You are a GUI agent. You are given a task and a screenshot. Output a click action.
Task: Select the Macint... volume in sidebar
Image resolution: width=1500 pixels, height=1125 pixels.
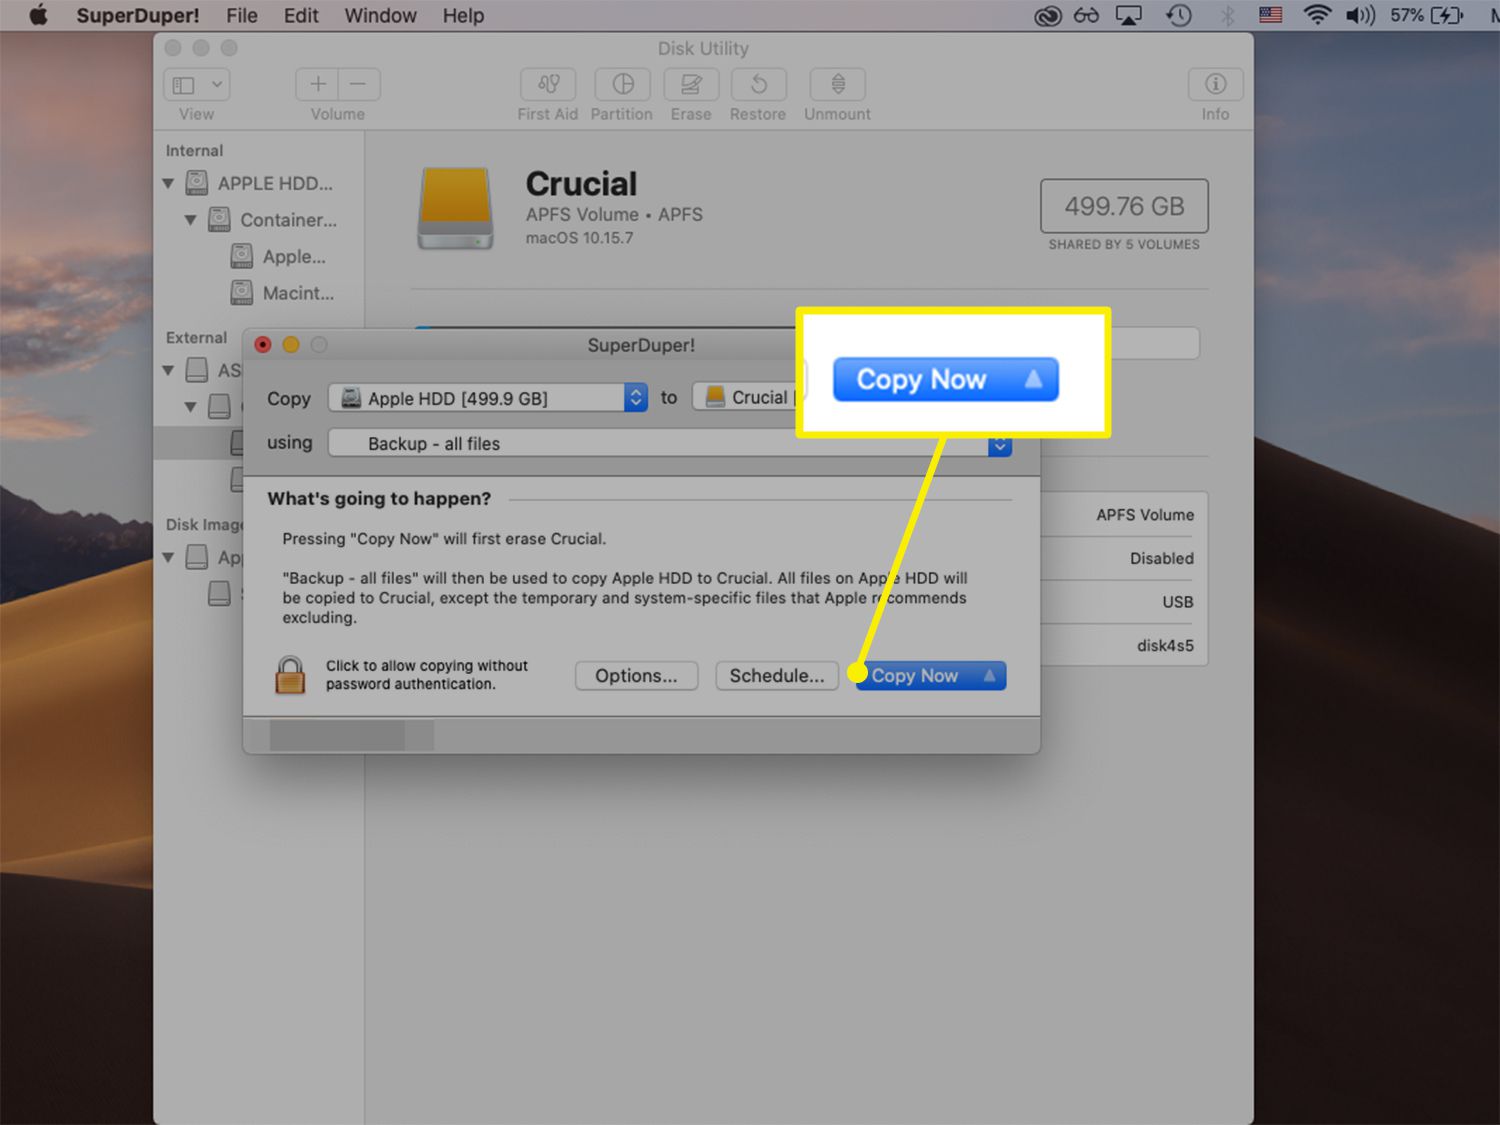pos(298,293)
